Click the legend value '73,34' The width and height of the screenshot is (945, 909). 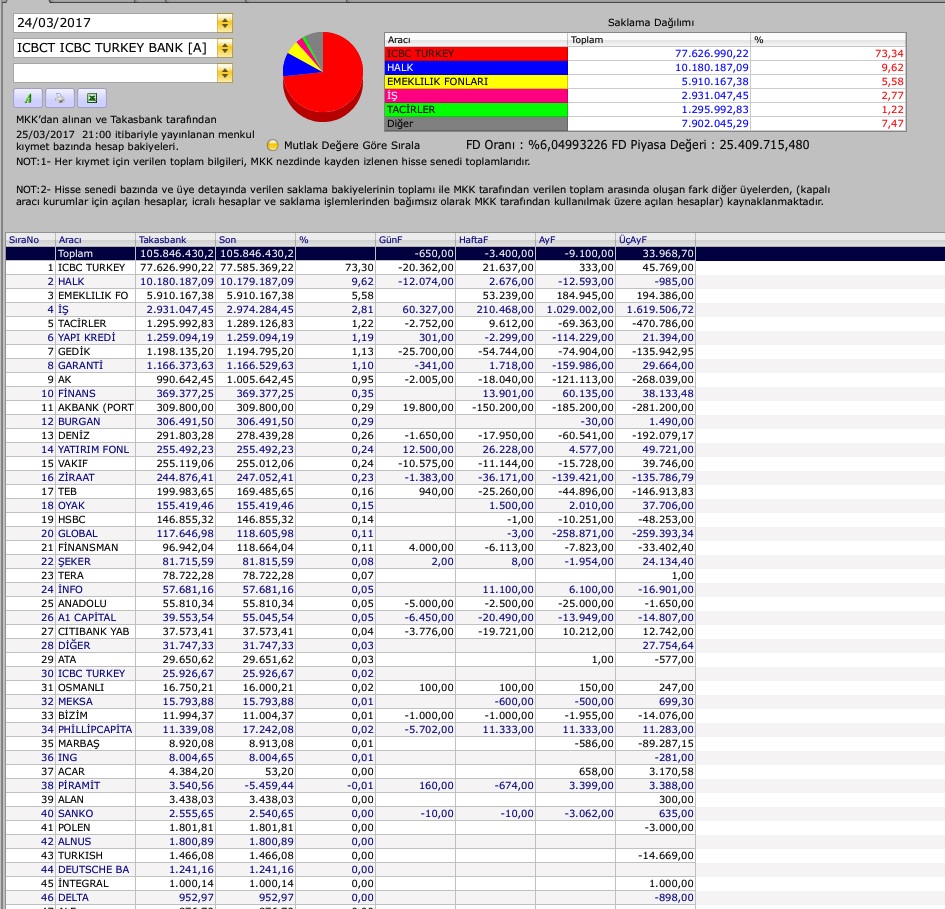tap(889, 54)
